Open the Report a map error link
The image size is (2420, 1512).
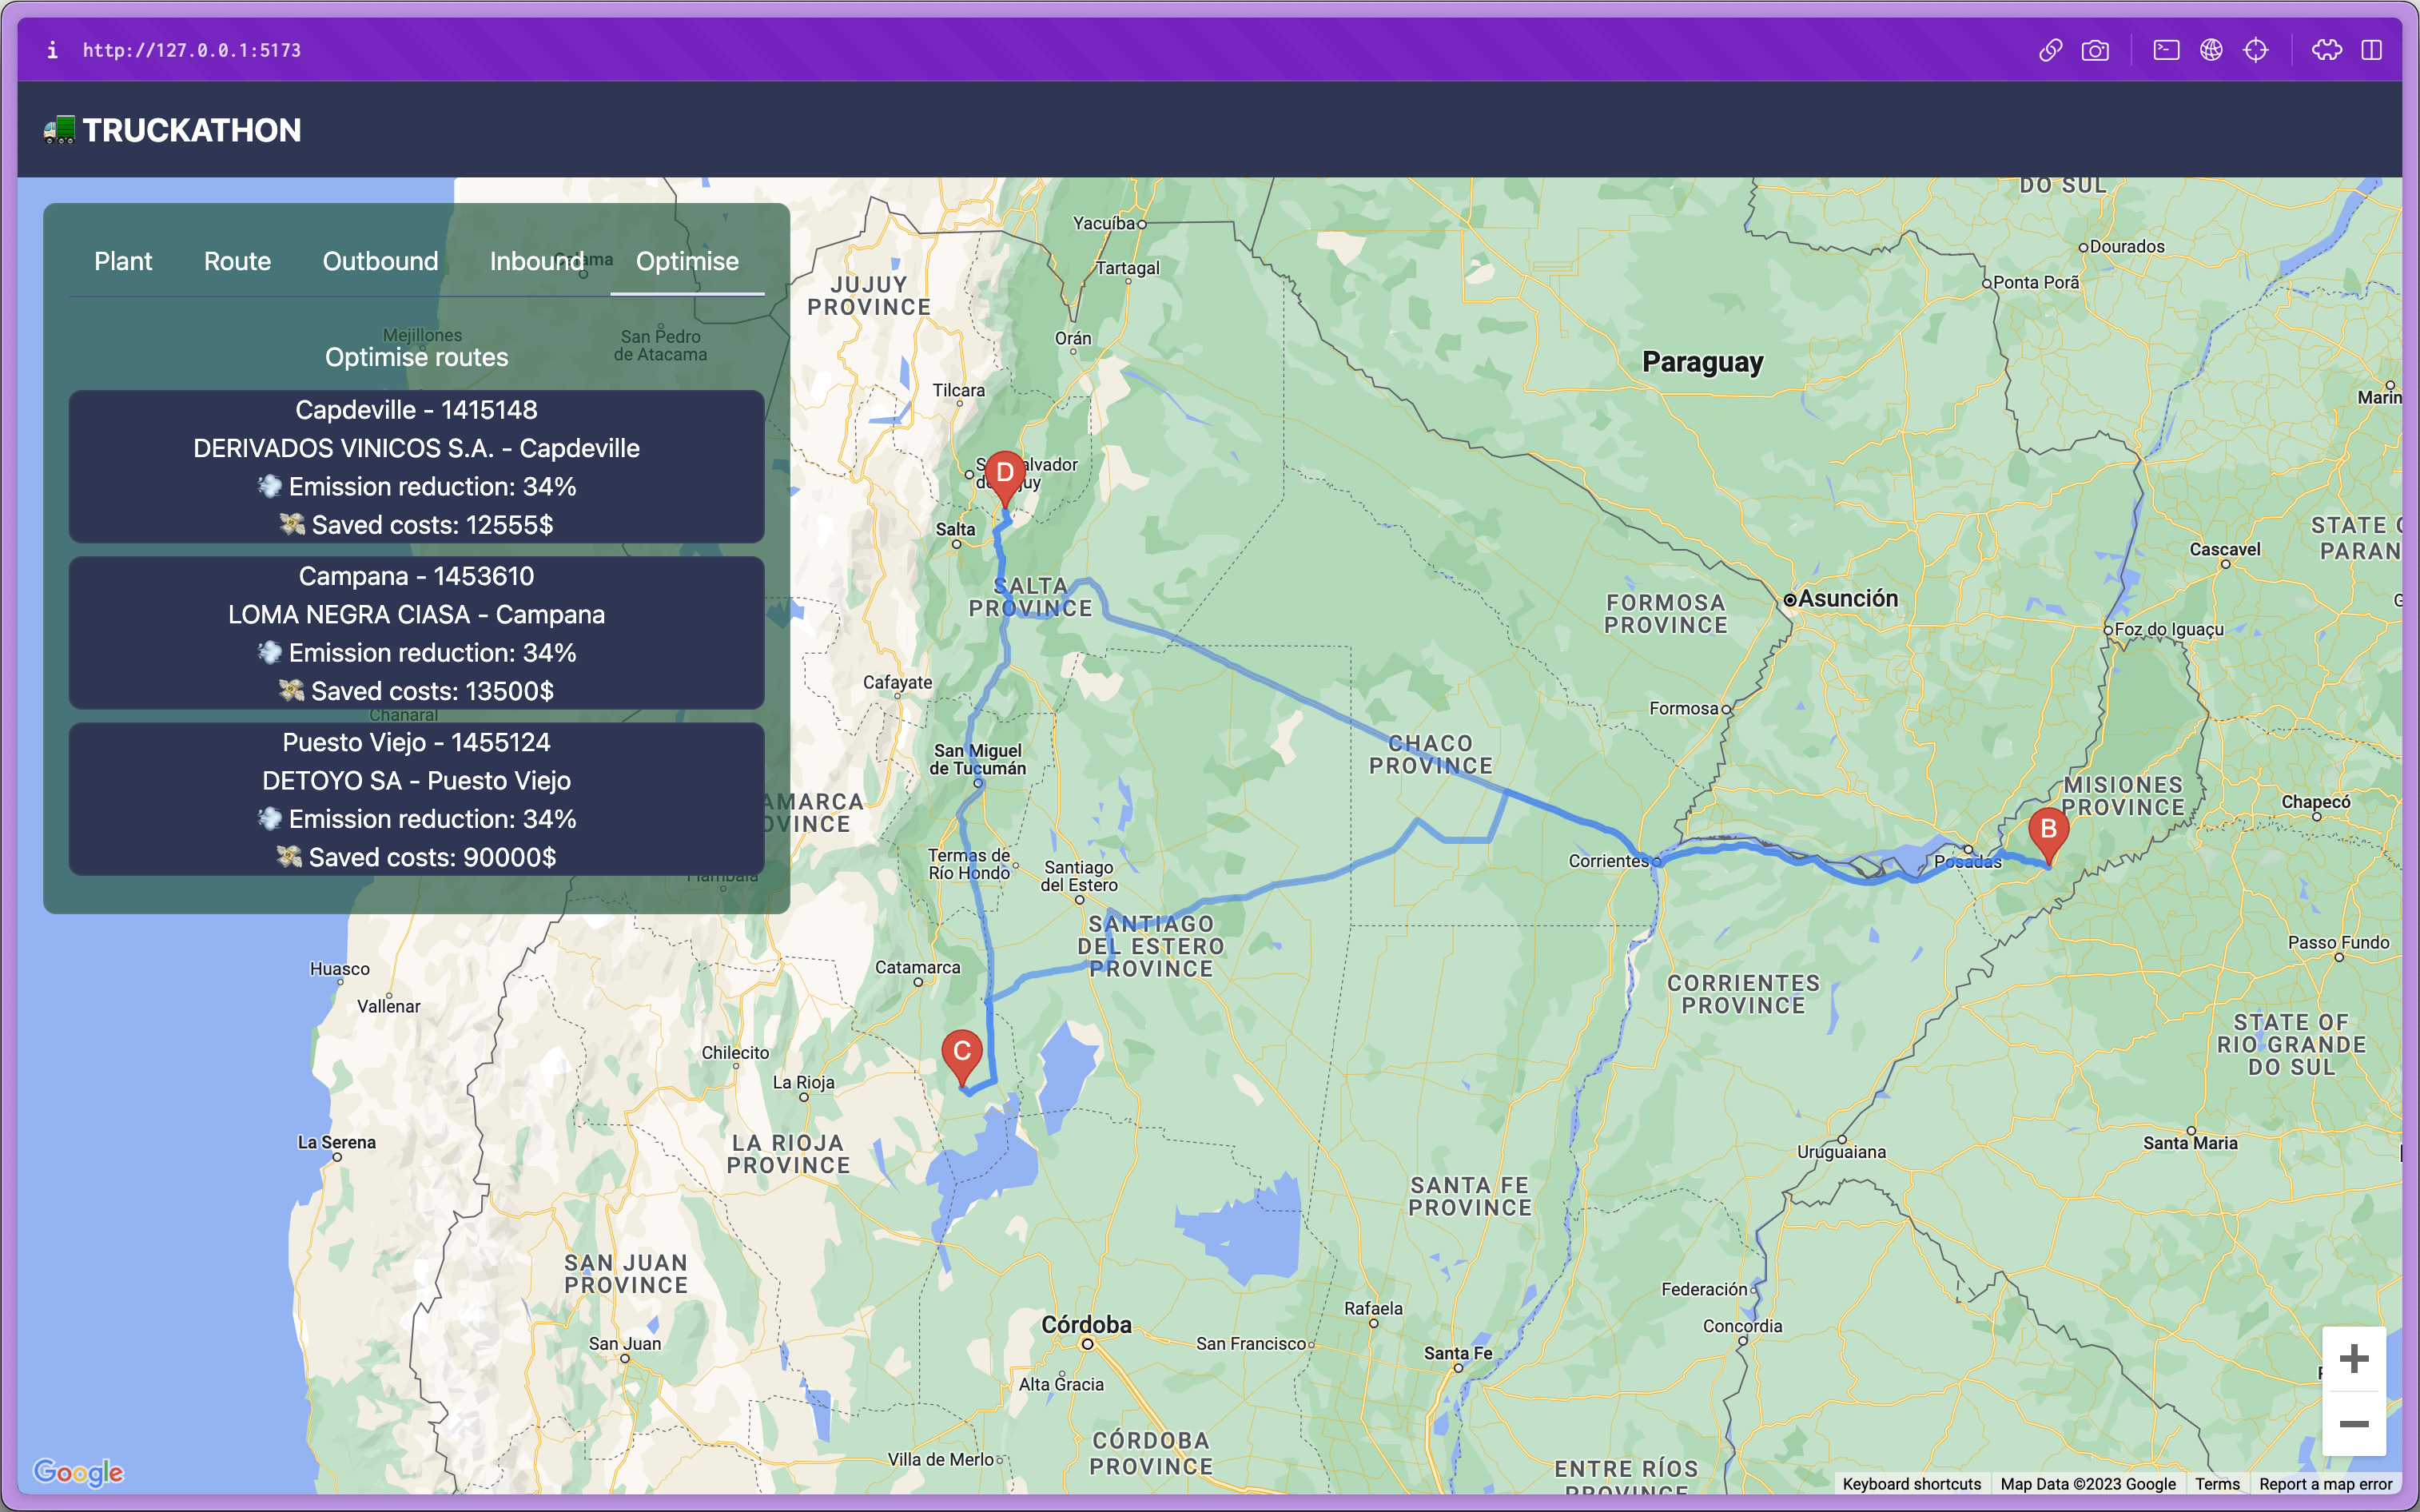(x=2325, y=1484)
